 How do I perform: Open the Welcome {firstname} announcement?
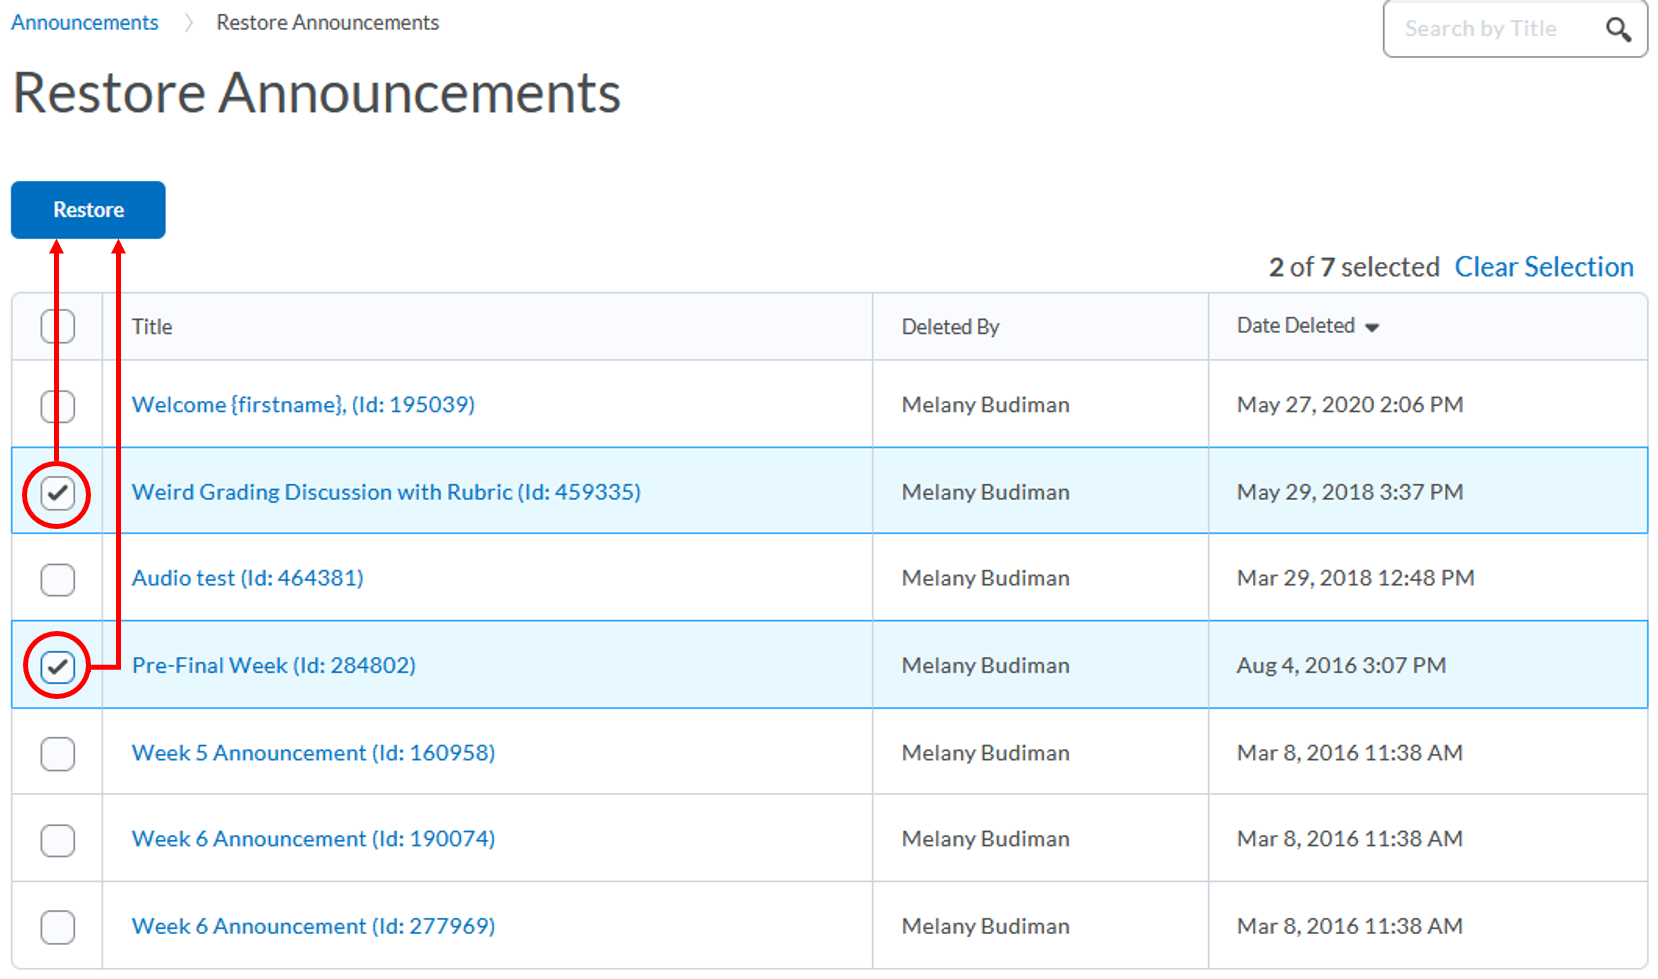[303, 406]
